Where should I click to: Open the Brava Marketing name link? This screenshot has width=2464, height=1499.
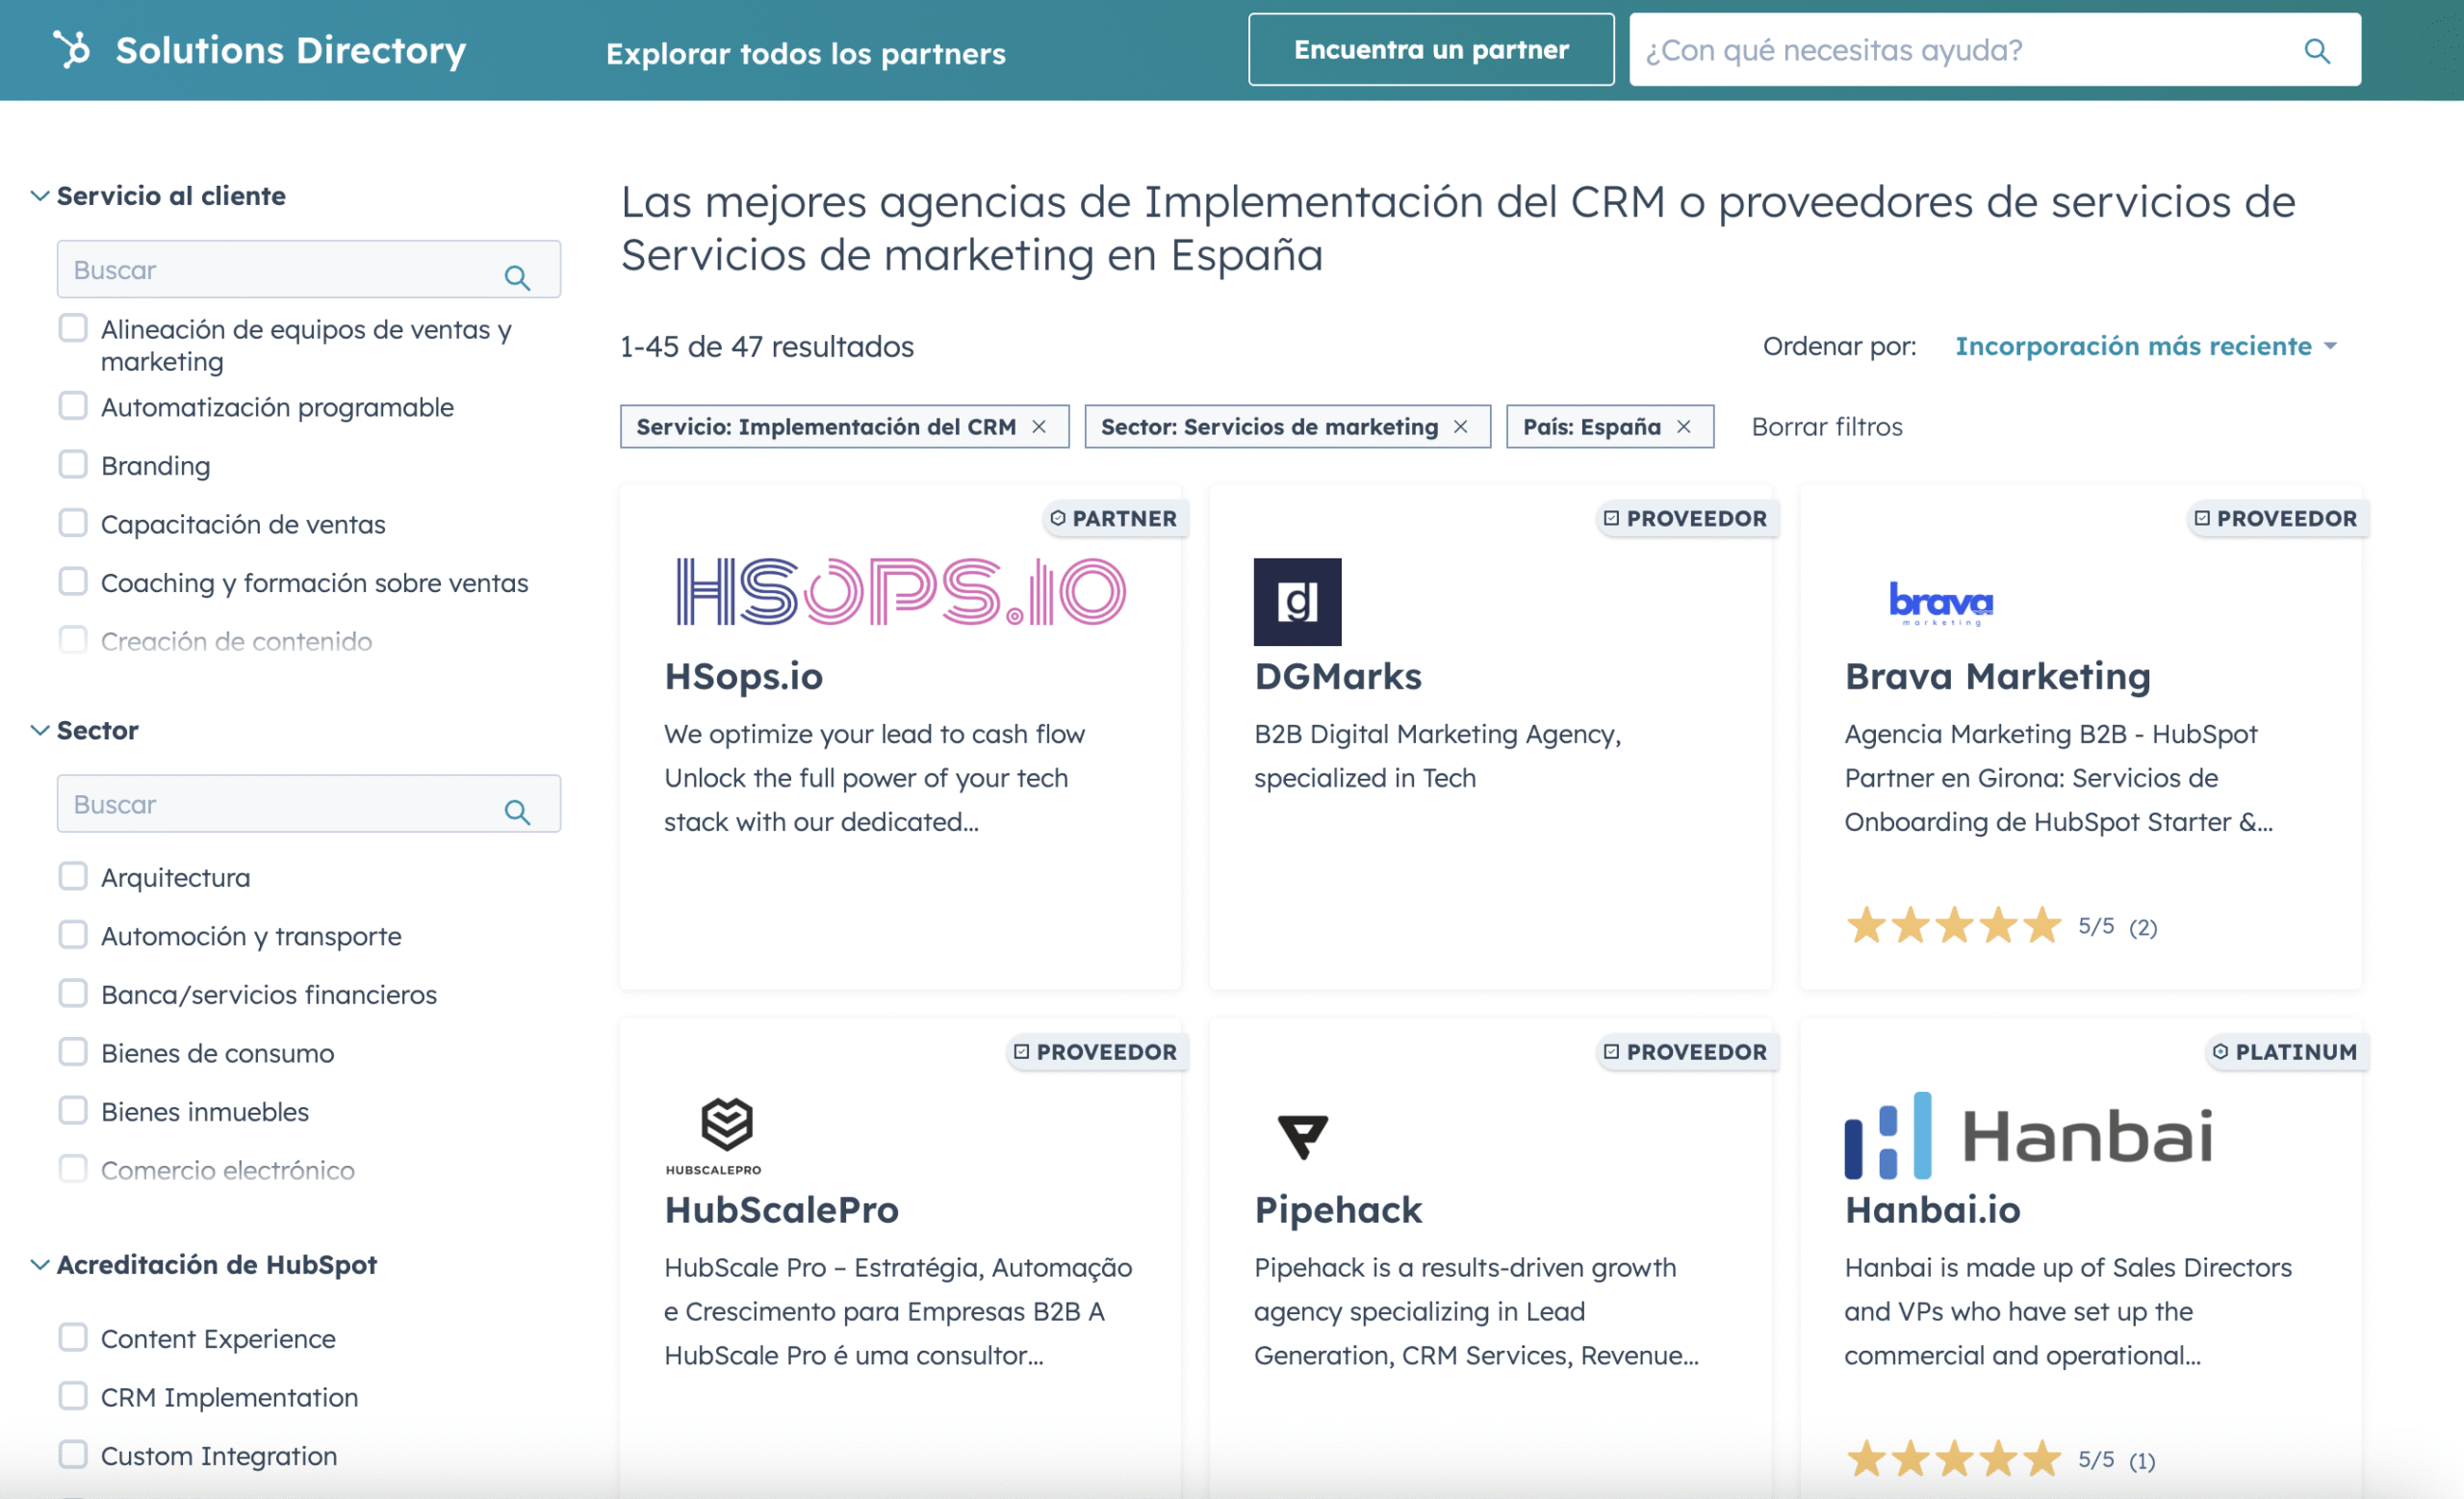(x=1997, y=677)
